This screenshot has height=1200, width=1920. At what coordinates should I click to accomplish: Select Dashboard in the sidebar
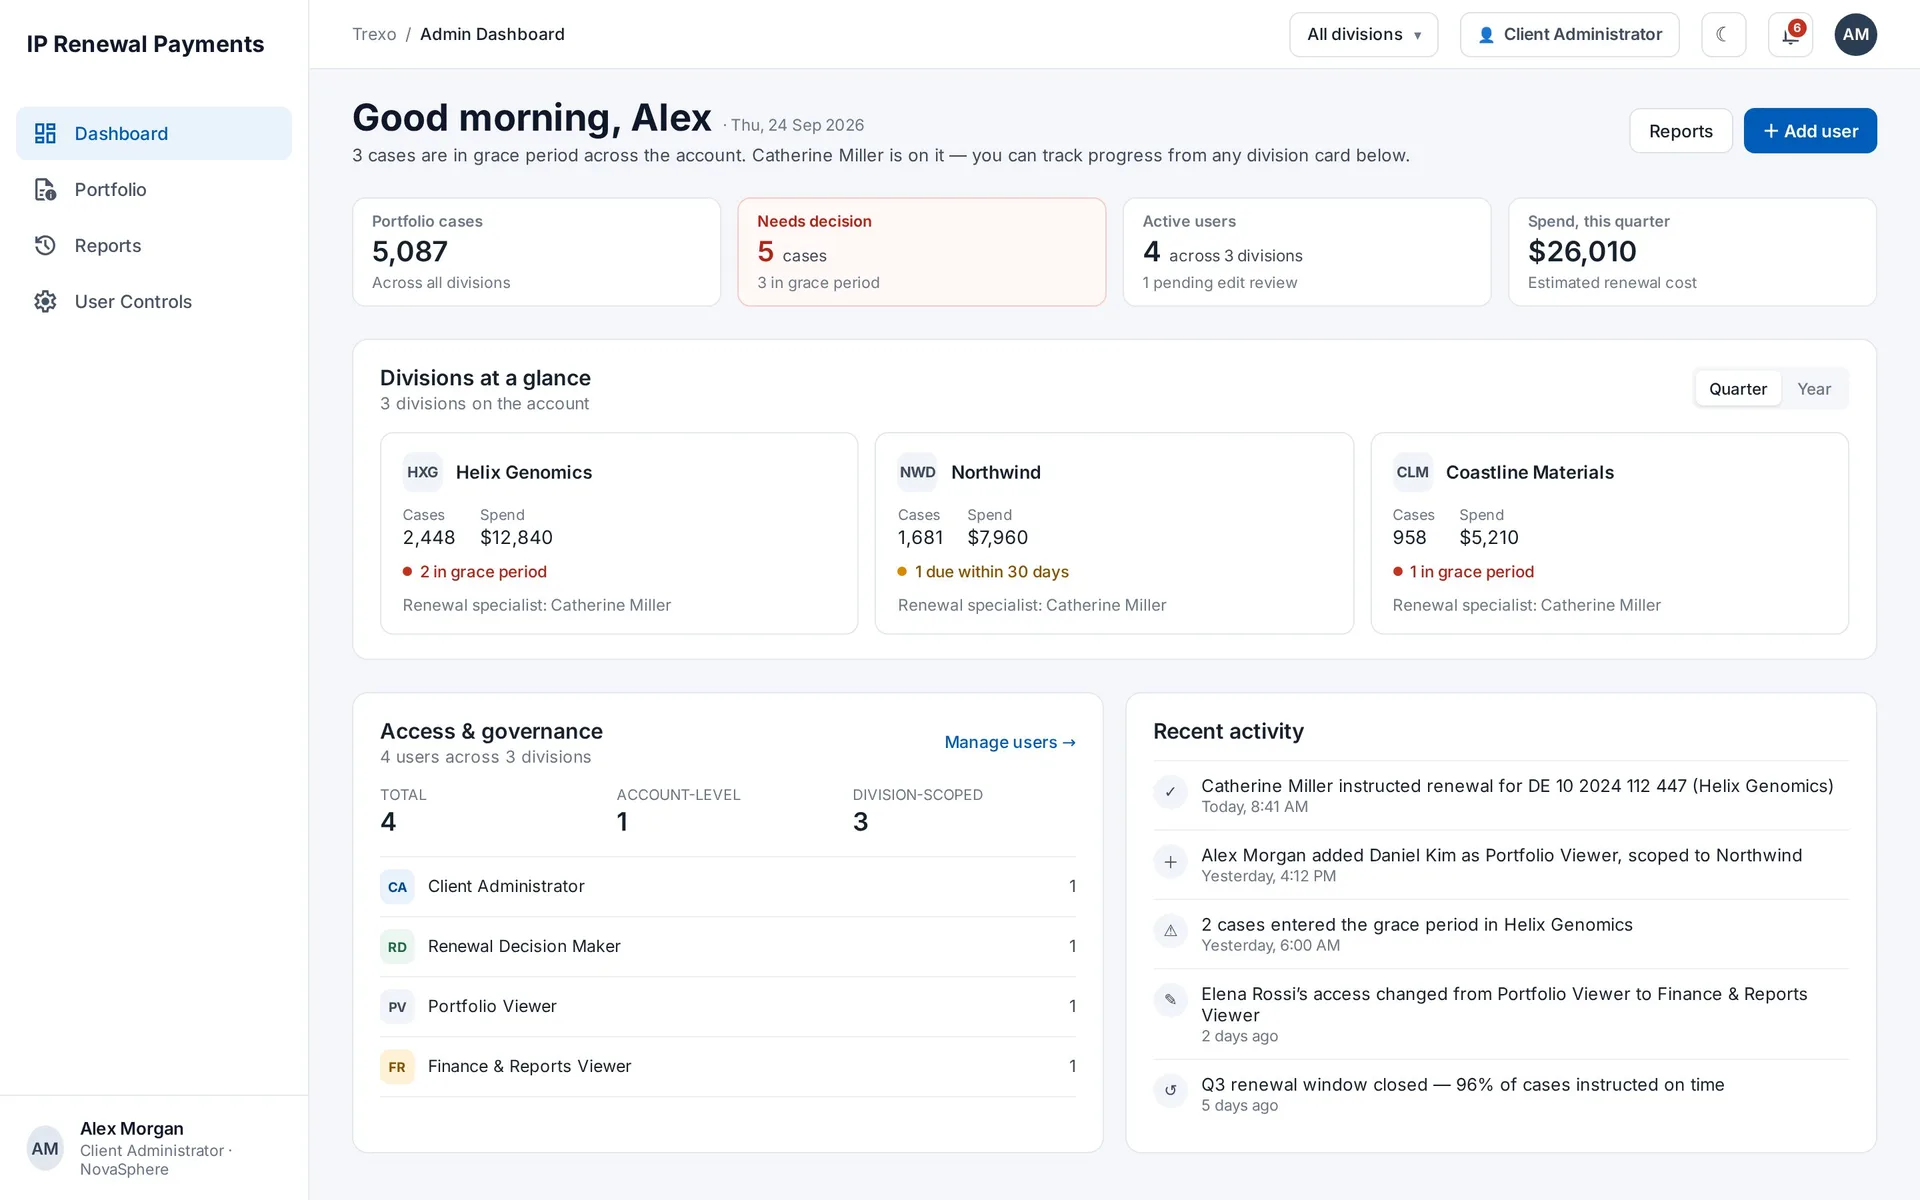point(154,133)
